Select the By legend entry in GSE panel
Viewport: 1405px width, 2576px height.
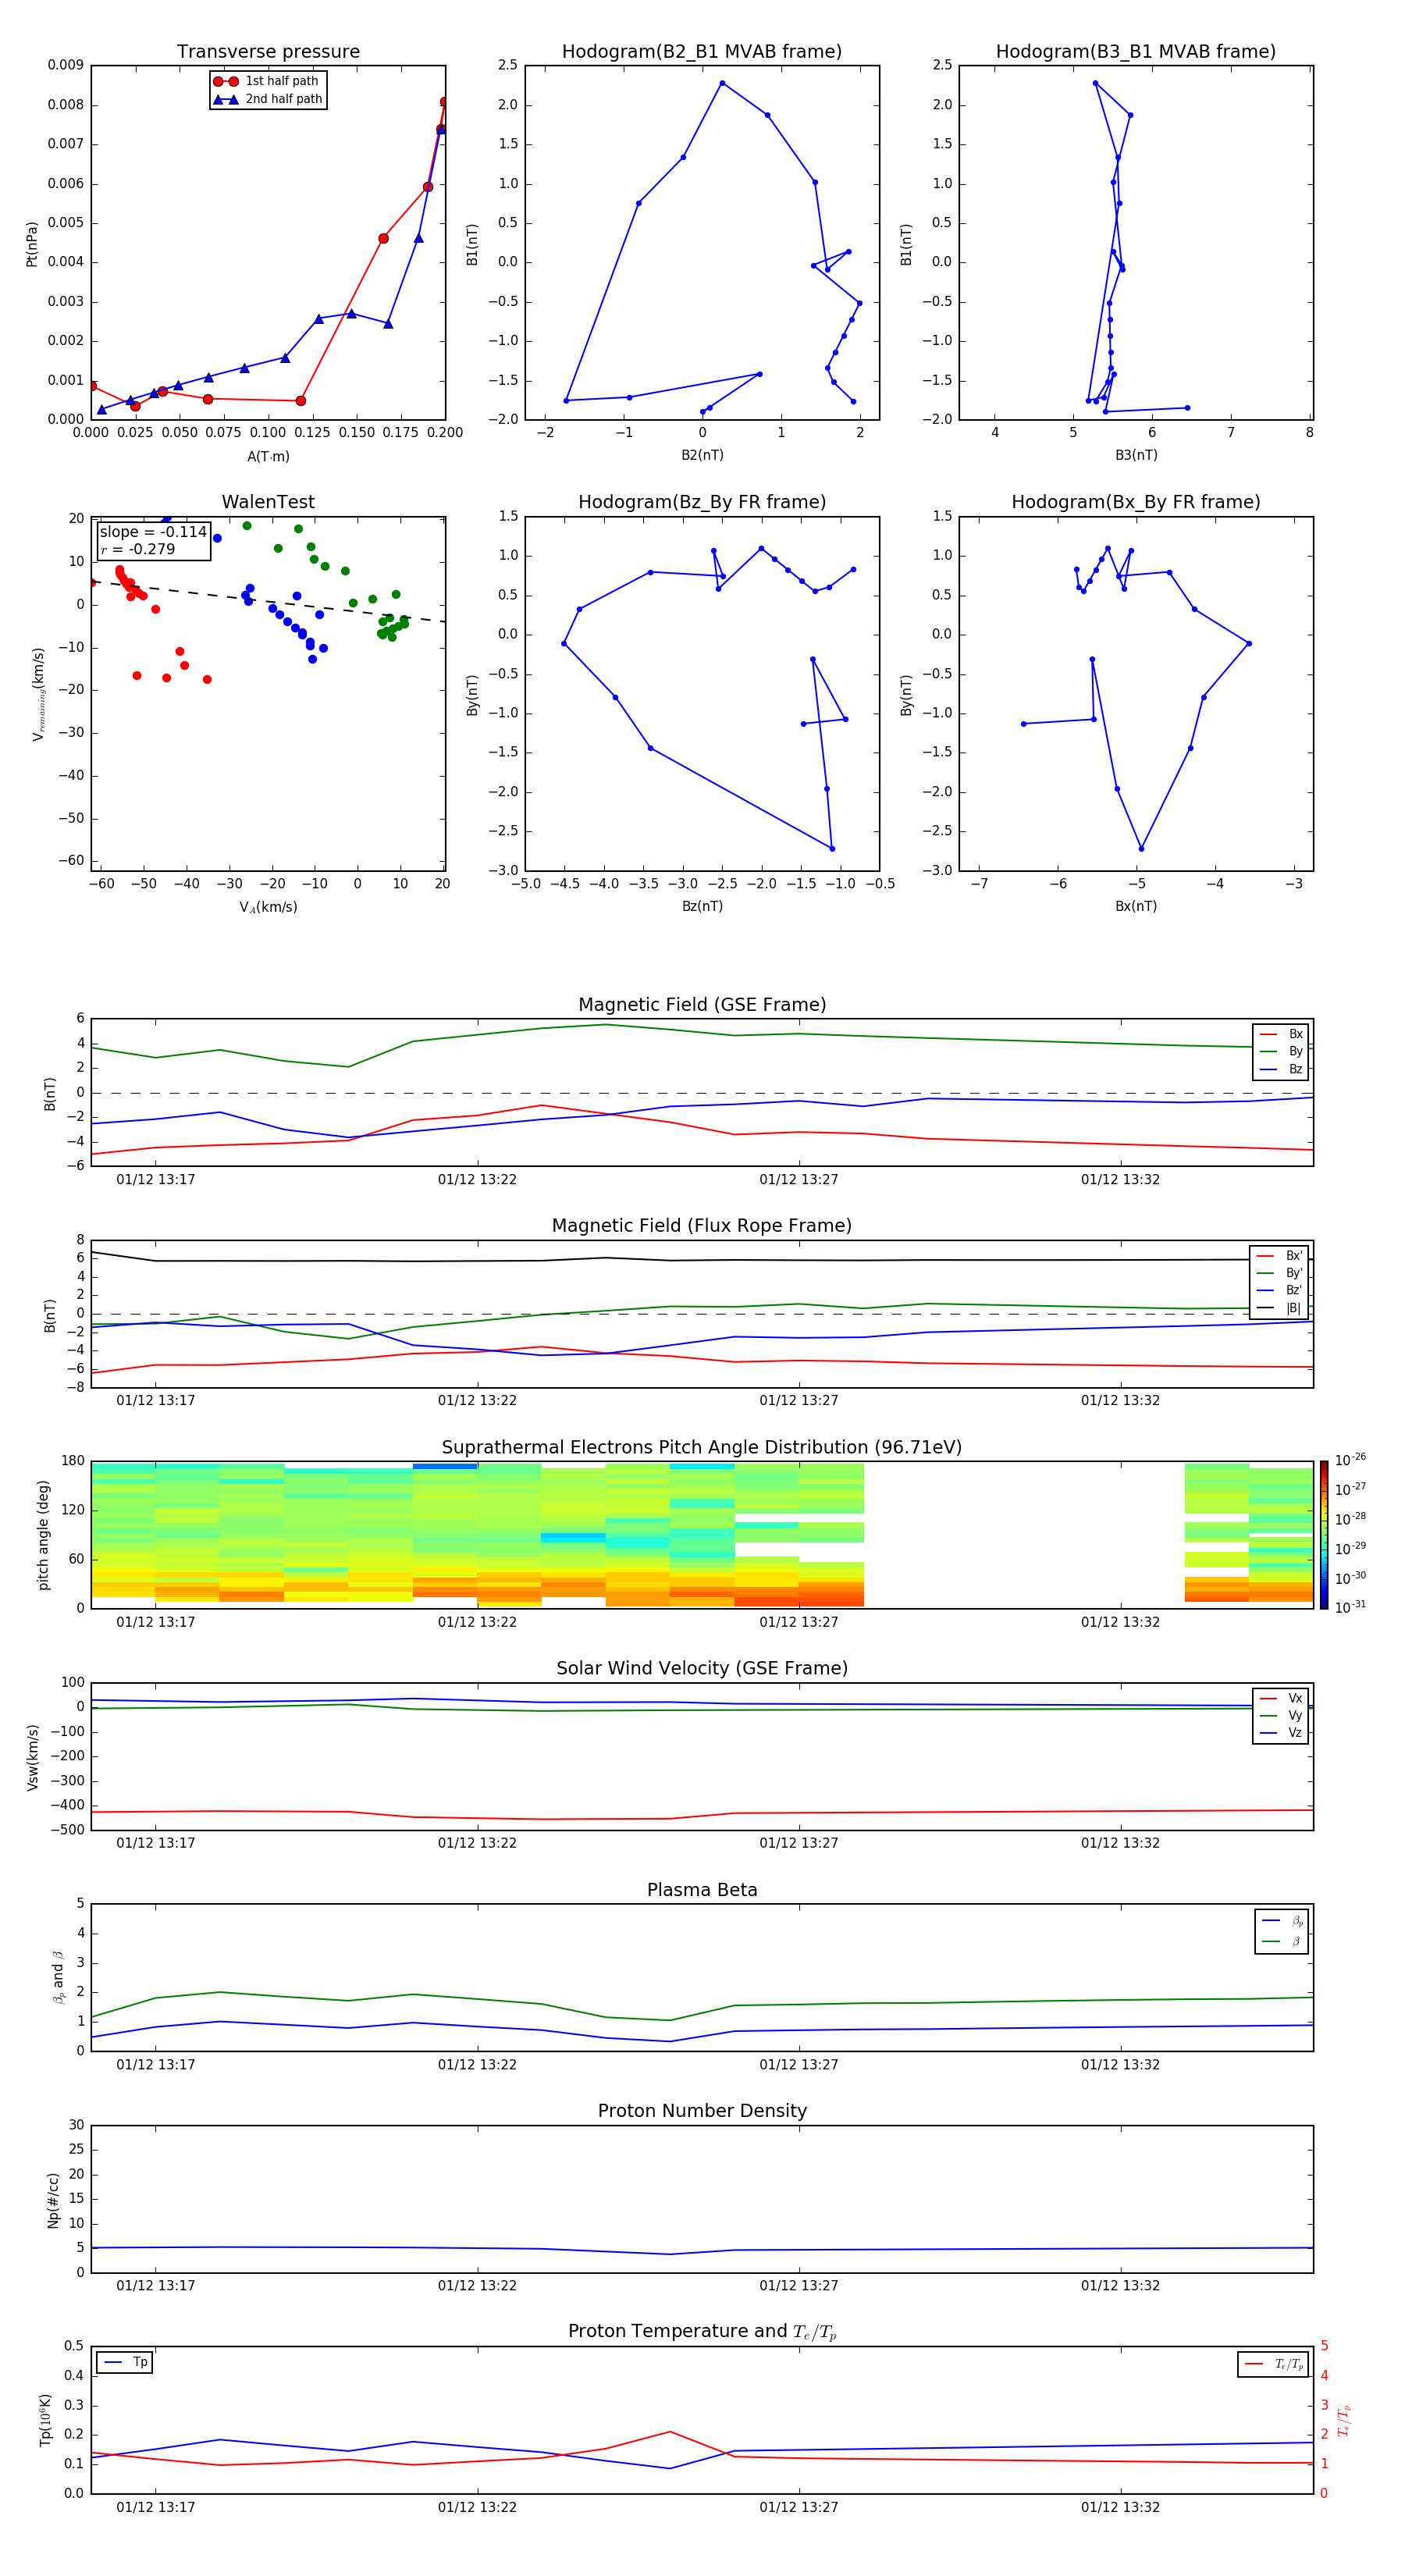point(1281,1051)
